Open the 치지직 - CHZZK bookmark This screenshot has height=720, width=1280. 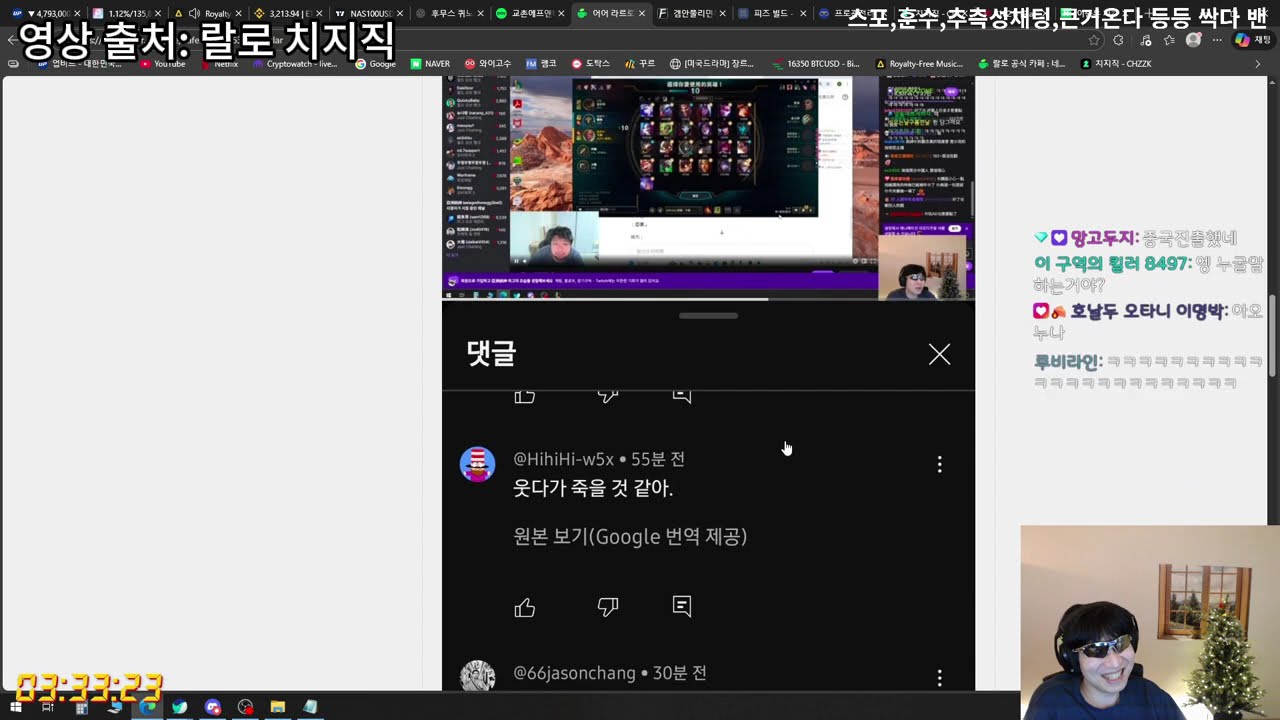[1116, 63]
